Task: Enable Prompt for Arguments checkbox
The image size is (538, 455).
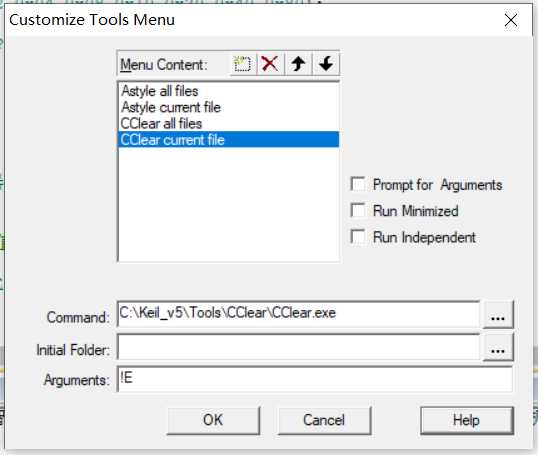Action: click(x=358, y=185)
